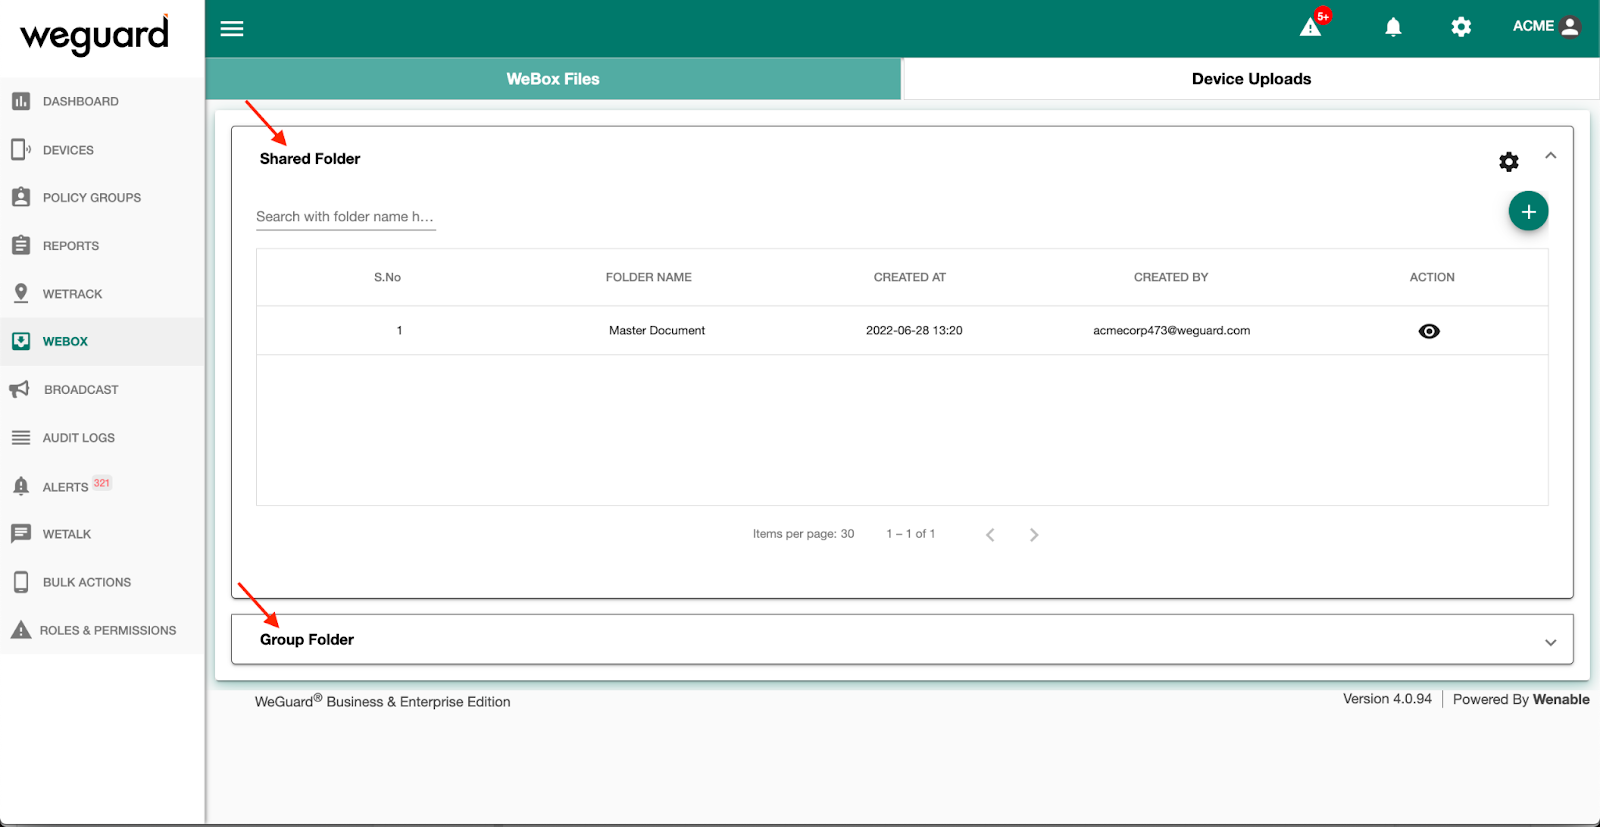1600x827 pixels.
Task: View the Master Document folder via eye icon
Action: [1429, 331]
